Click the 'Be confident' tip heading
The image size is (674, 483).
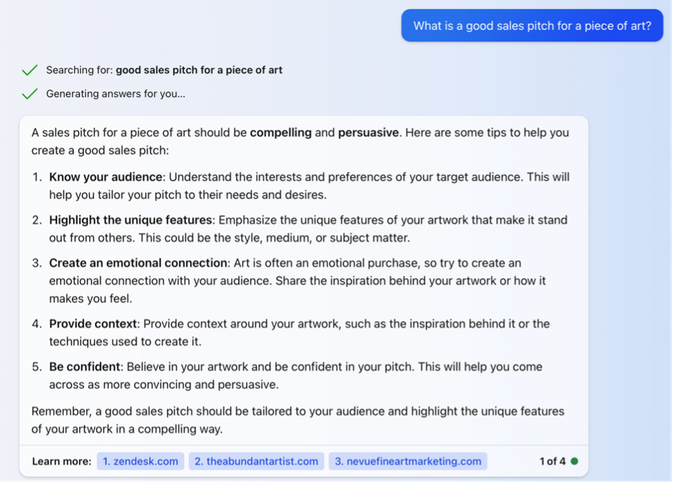pos(84,367)
